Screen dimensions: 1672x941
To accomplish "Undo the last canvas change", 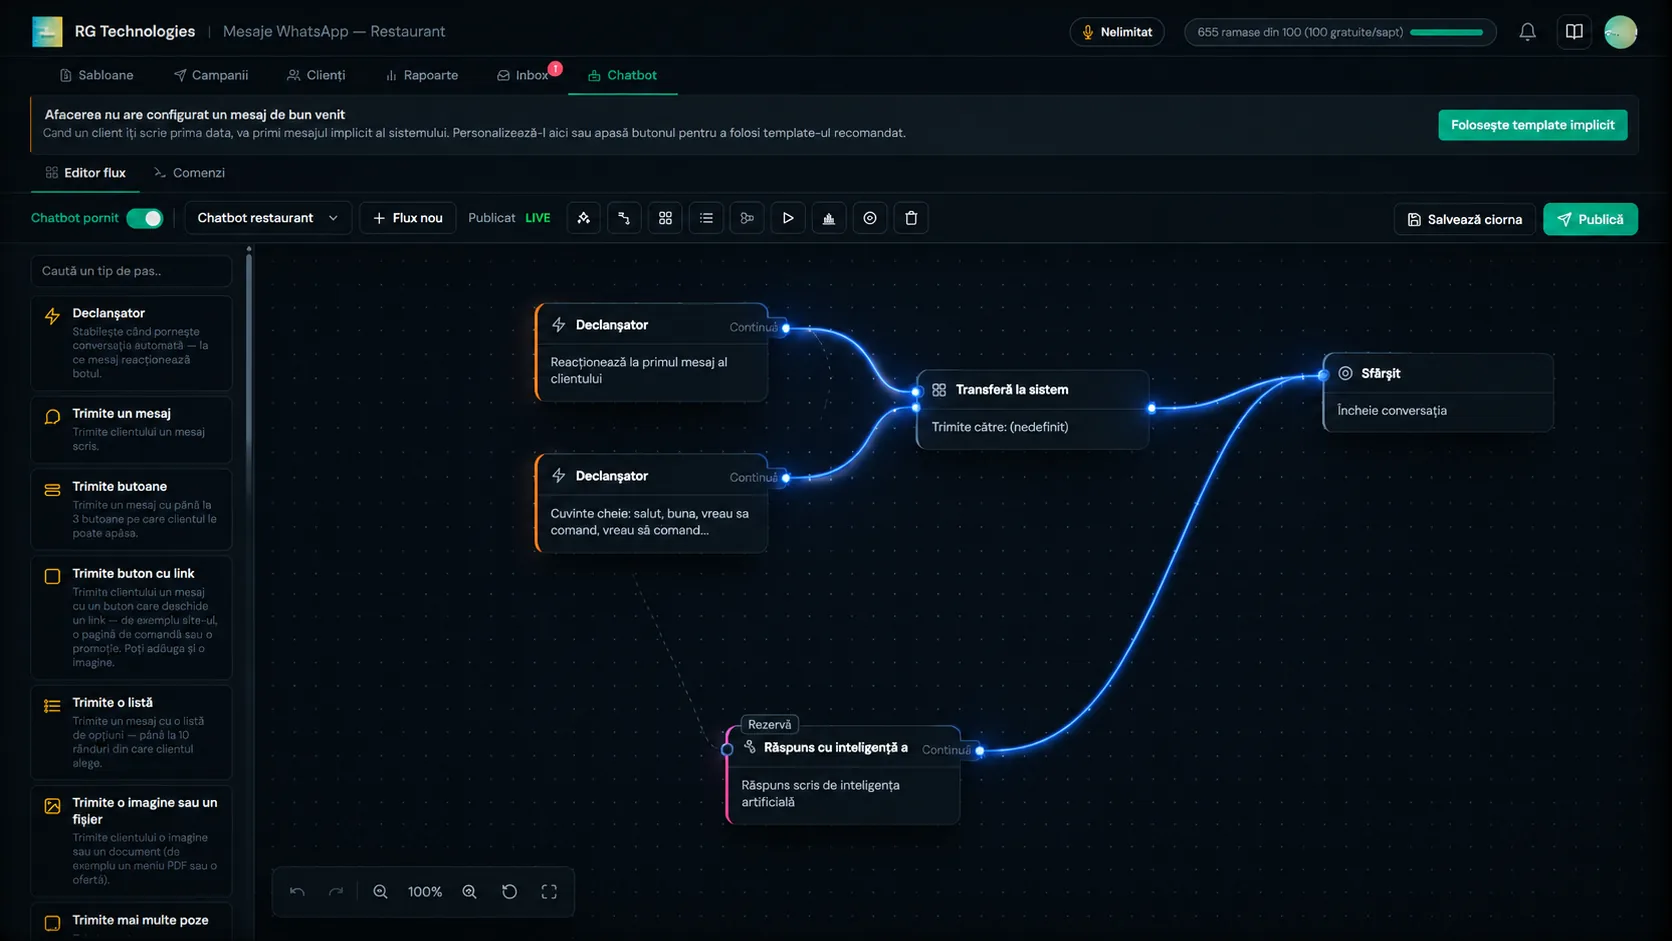I will (x=297, y=892).
